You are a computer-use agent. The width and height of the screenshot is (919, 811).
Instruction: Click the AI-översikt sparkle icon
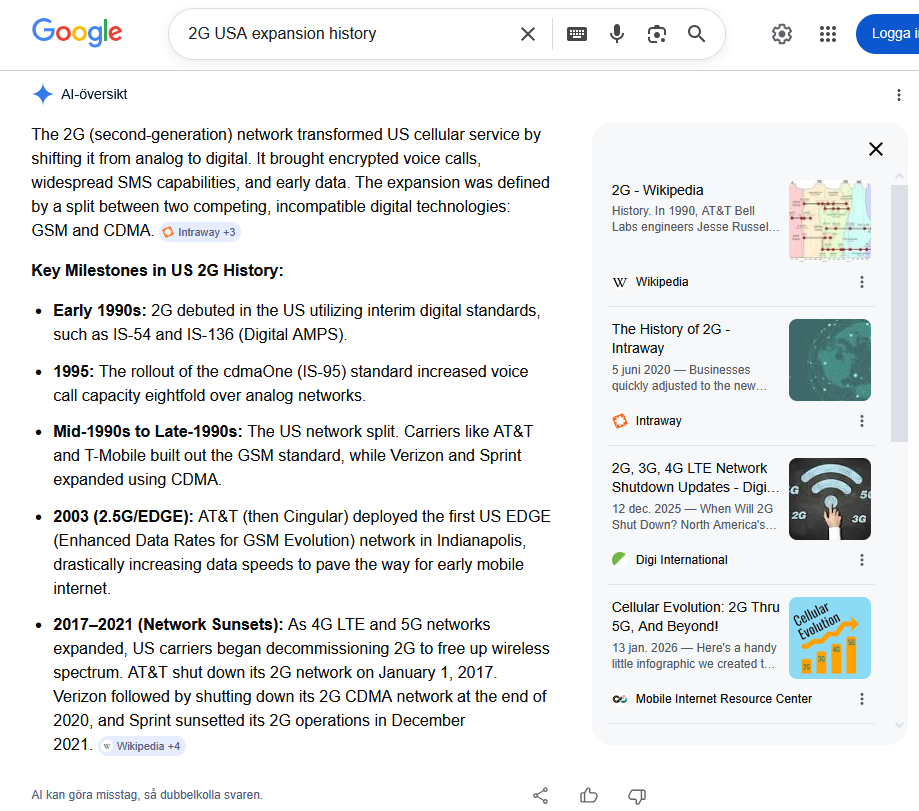(x=42, y=94)
